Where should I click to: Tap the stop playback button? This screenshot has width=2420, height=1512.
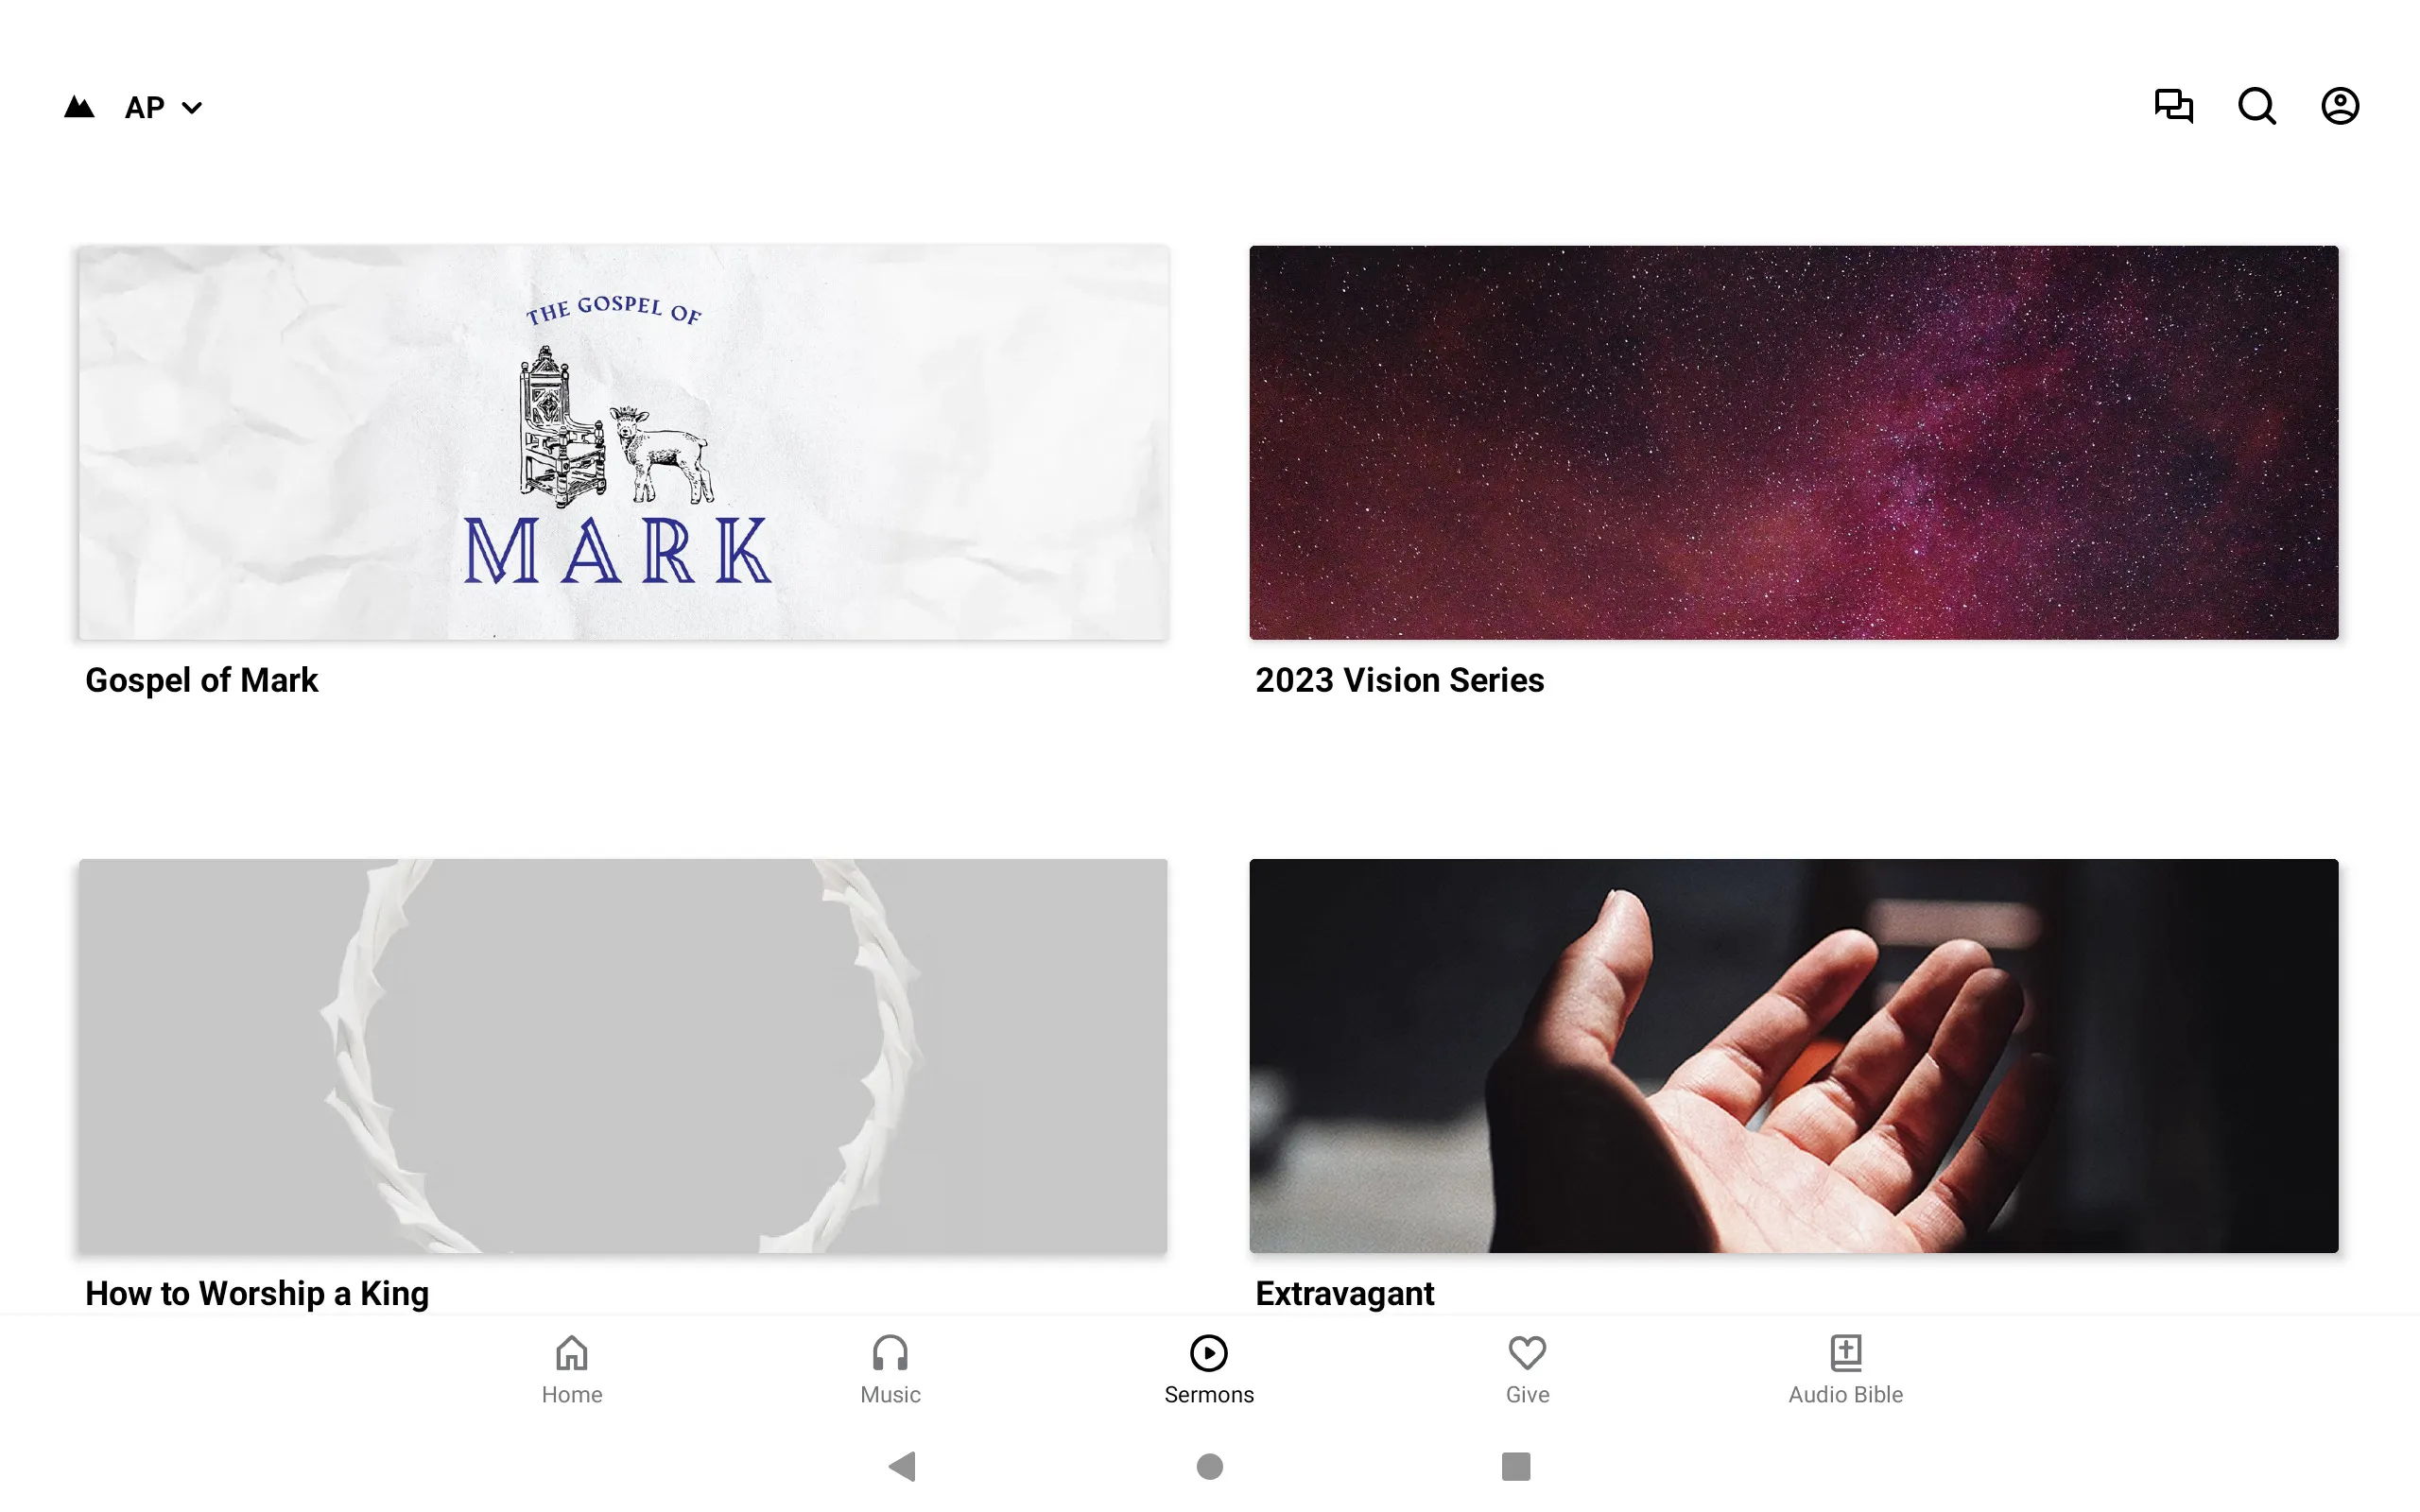[x=1512, y=1467]
